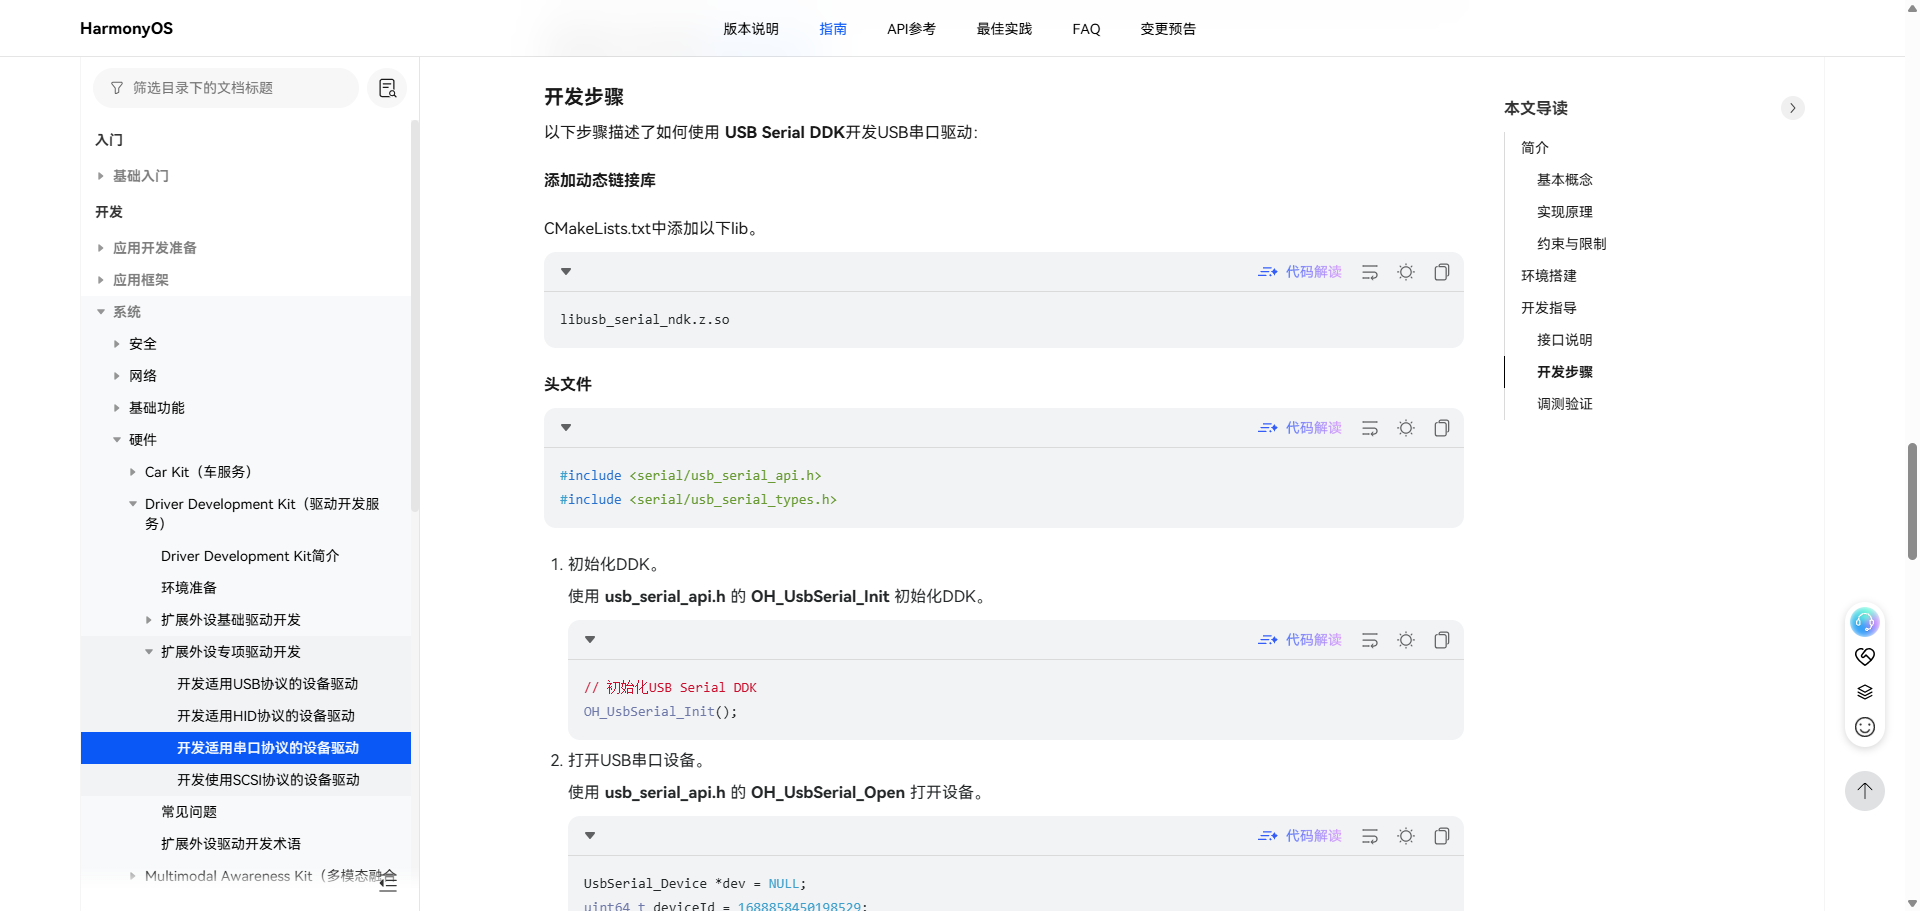Collapse the libusb_serial_ndk code block

click(566, 272)
